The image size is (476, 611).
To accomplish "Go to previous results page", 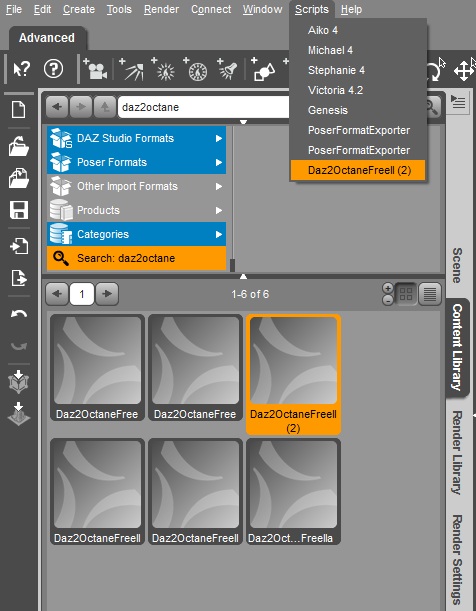I will click(57, 294).
